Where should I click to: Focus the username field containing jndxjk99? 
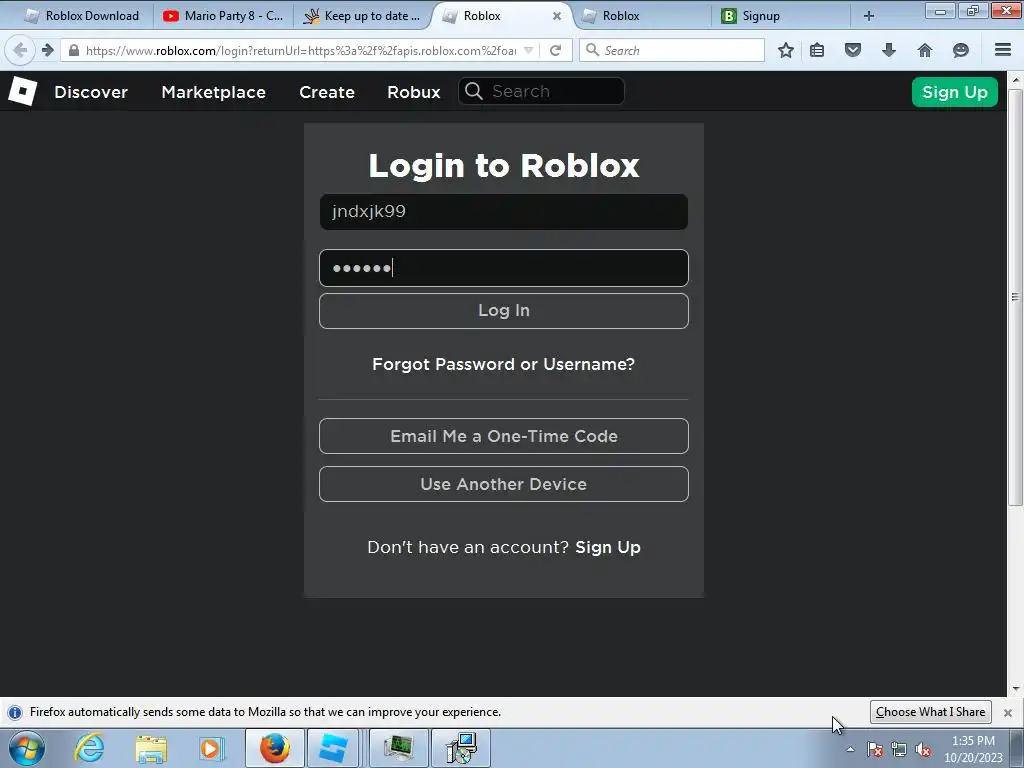coord(504,212)
